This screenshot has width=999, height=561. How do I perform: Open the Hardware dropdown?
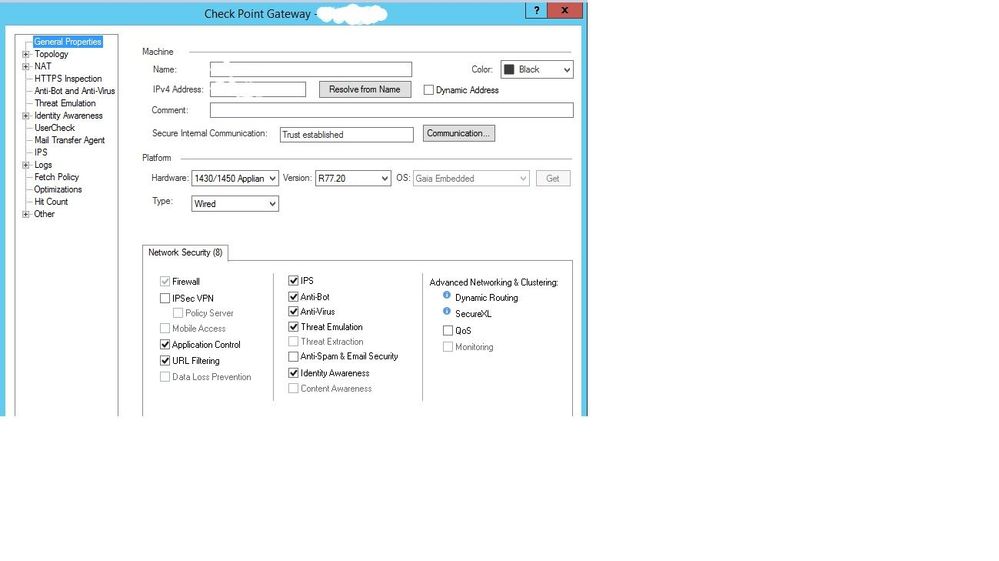click(234, 178)
